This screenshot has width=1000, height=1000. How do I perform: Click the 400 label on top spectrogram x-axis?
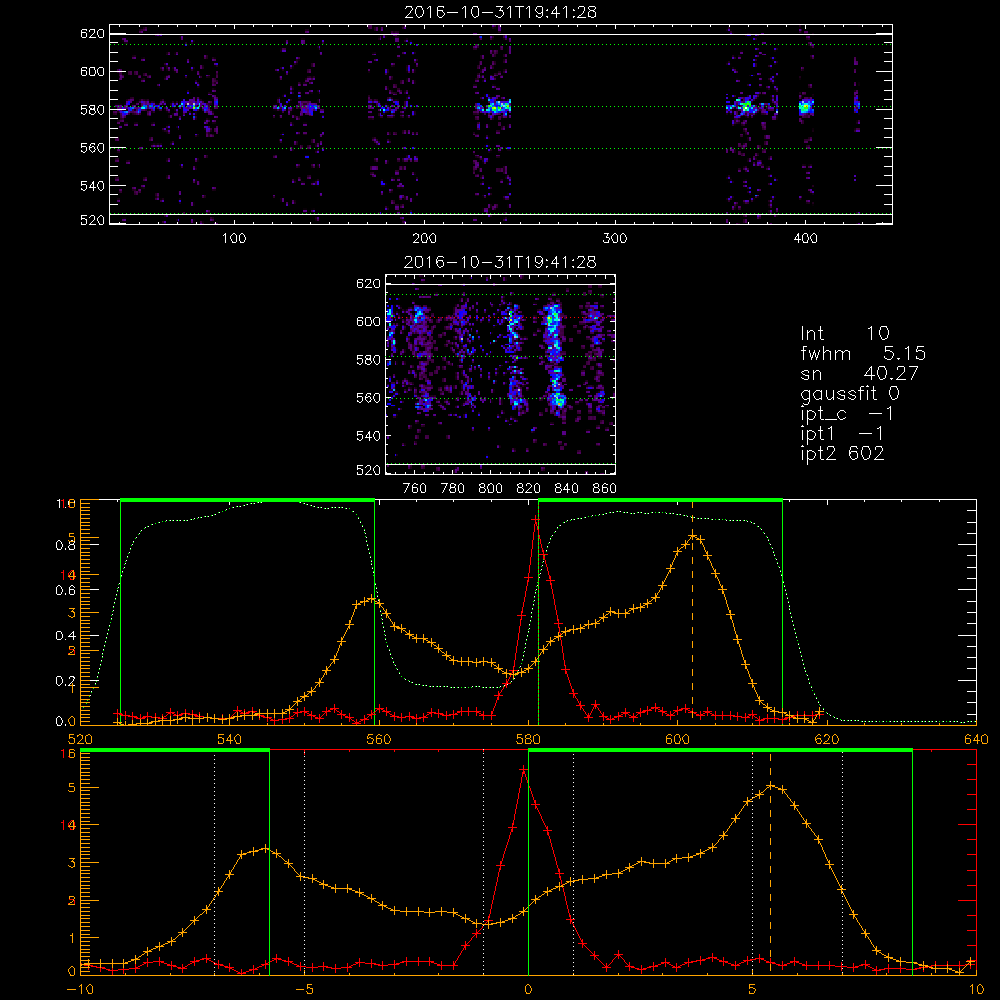(805, 239)
